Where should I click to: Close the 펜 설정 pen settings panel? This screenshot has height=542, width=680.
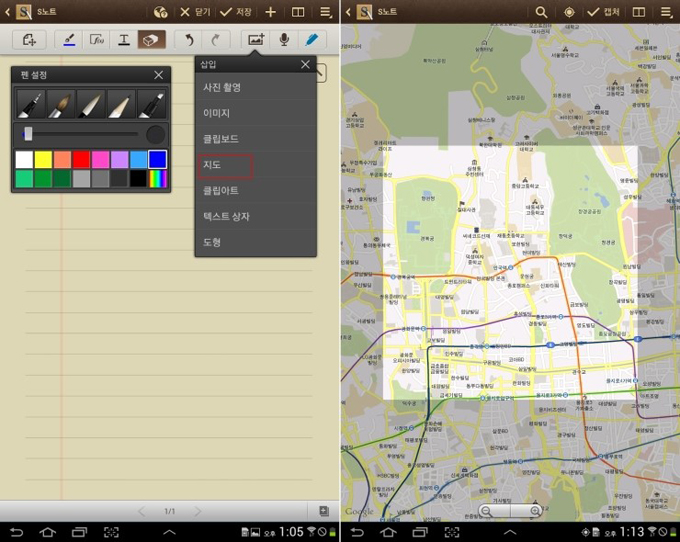click(x=158, y=75)
